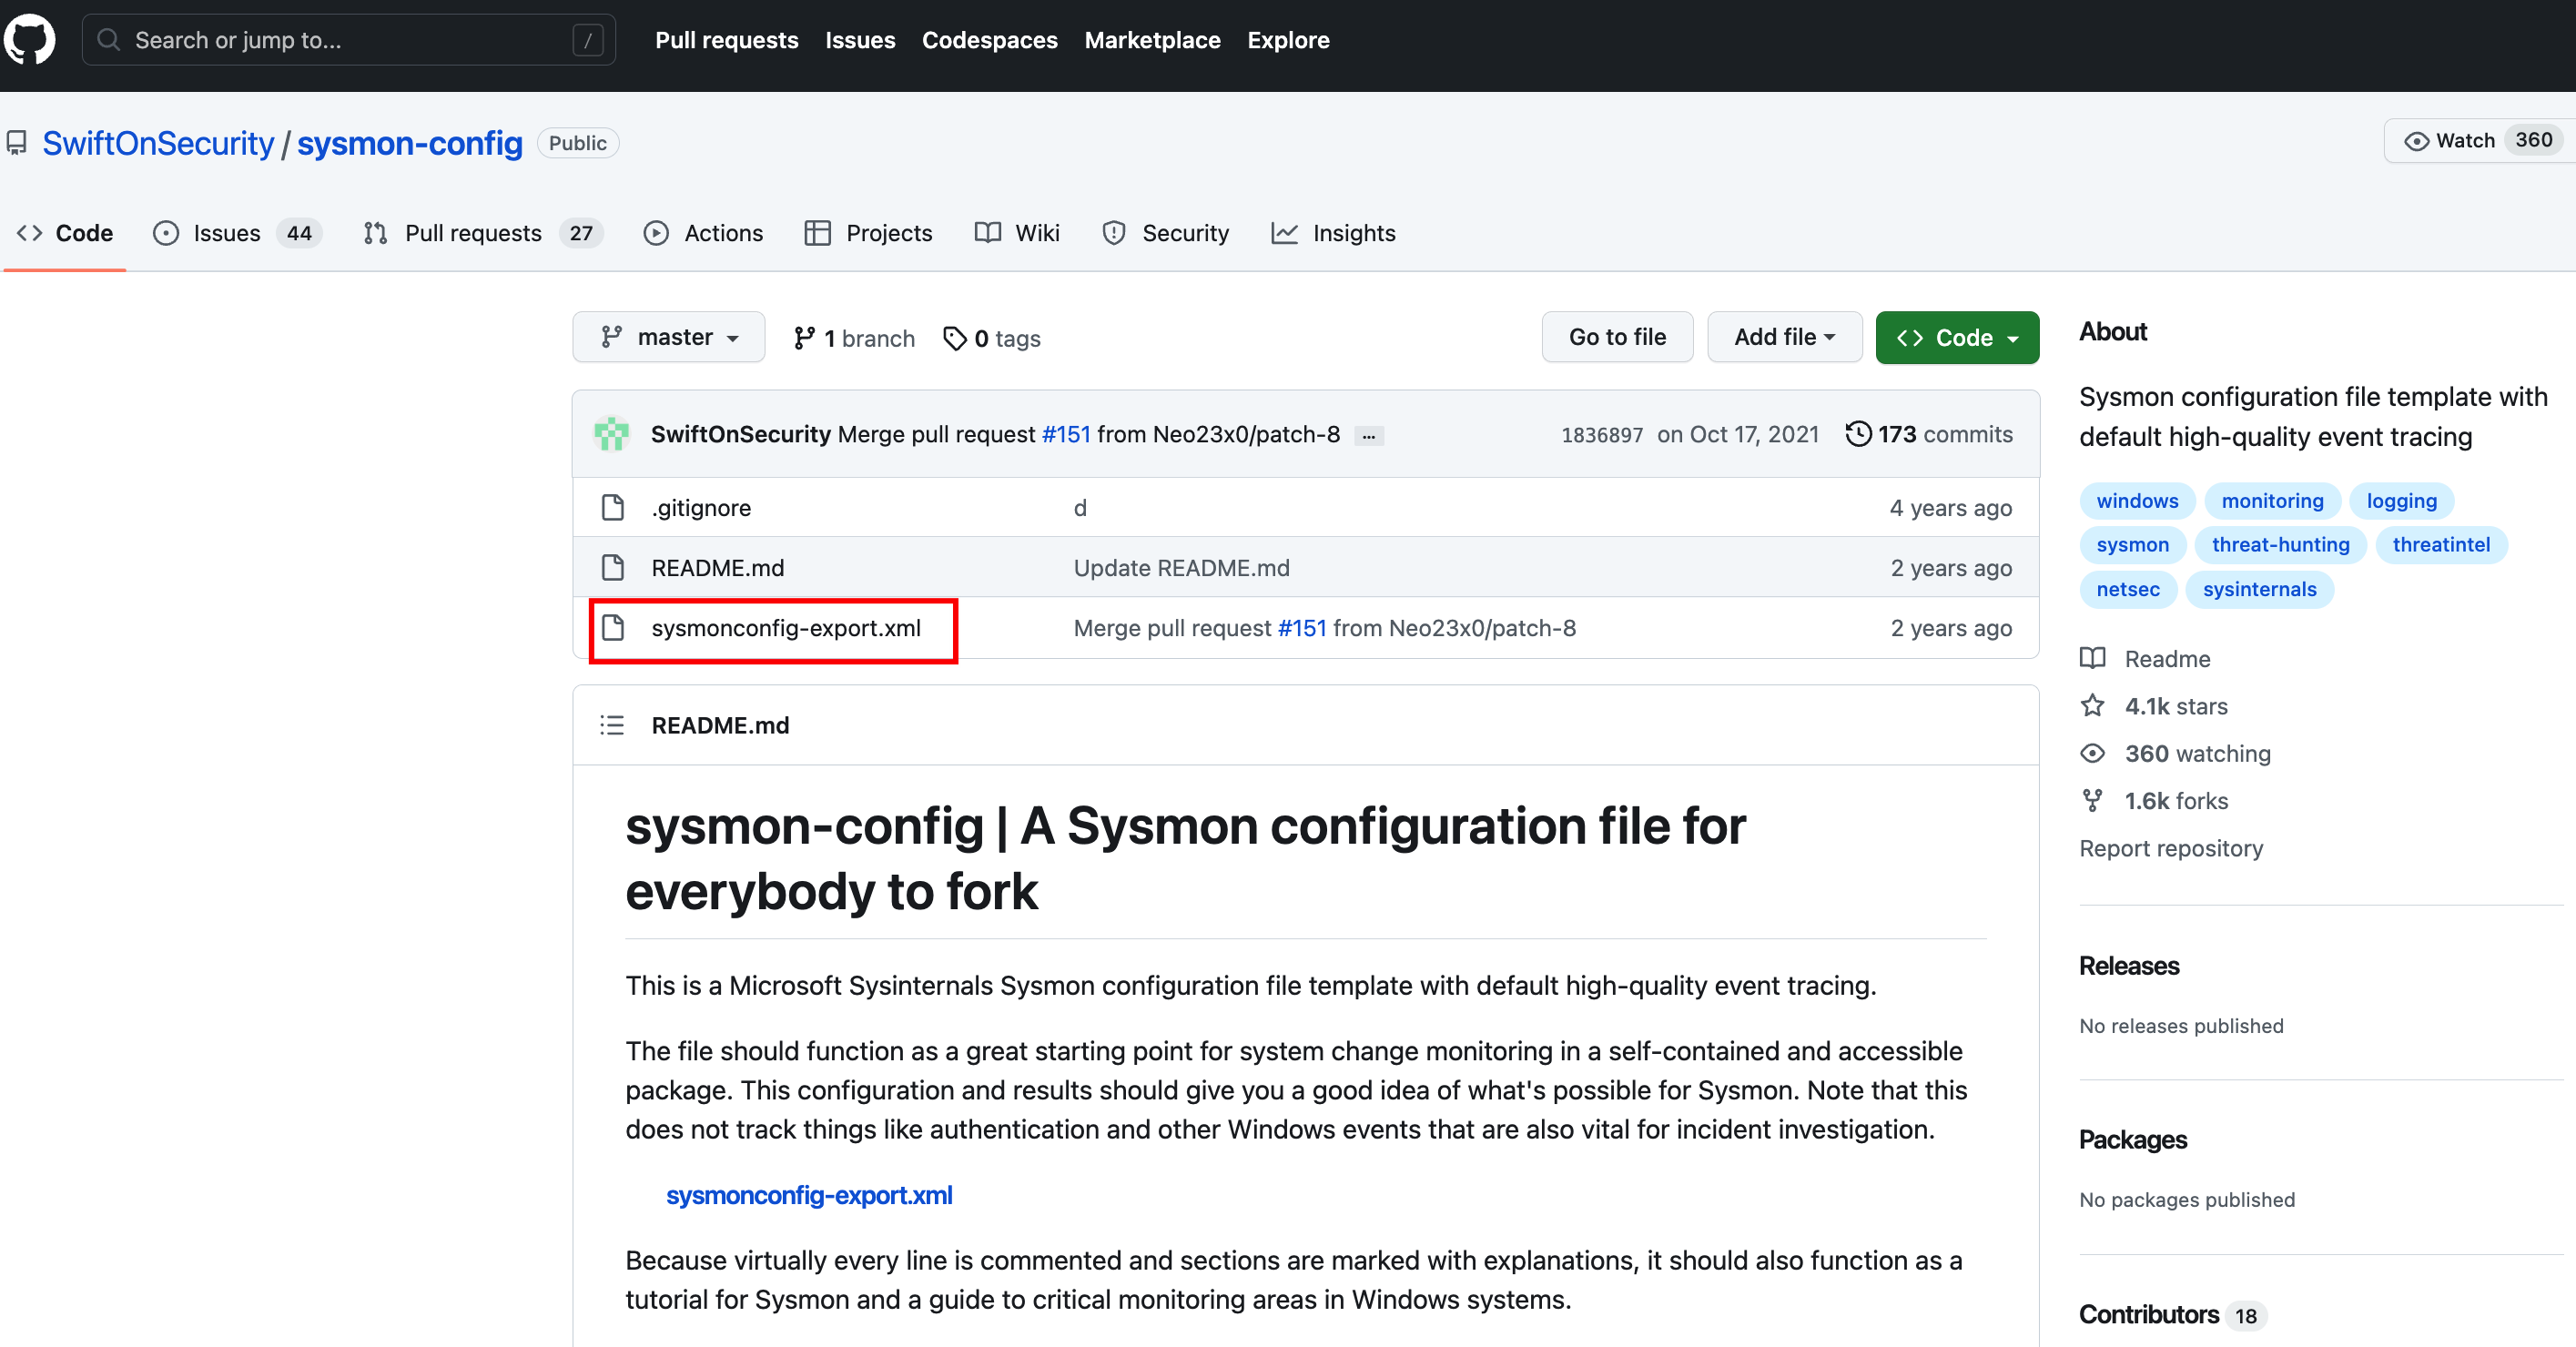This screenshot has width=2576, height=1347.
Task: View the 173 commits history
Action: [x=1929, y=434]
